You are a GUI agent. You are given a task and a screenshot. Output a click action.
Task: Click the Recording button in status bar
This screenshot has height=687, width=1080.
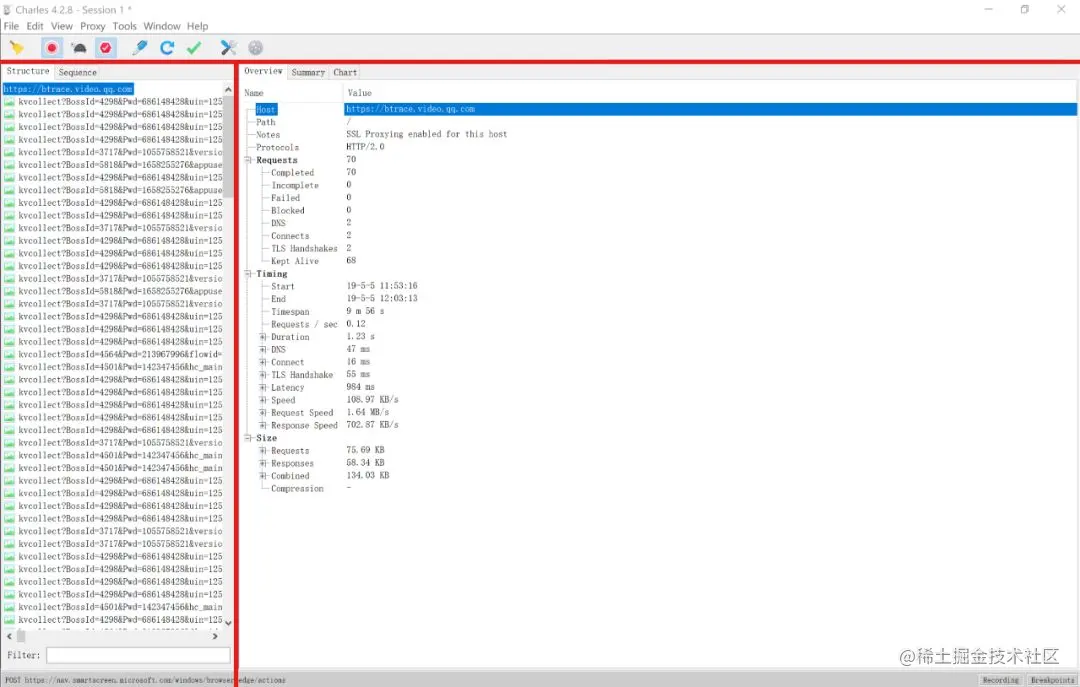coord(1000,679)
